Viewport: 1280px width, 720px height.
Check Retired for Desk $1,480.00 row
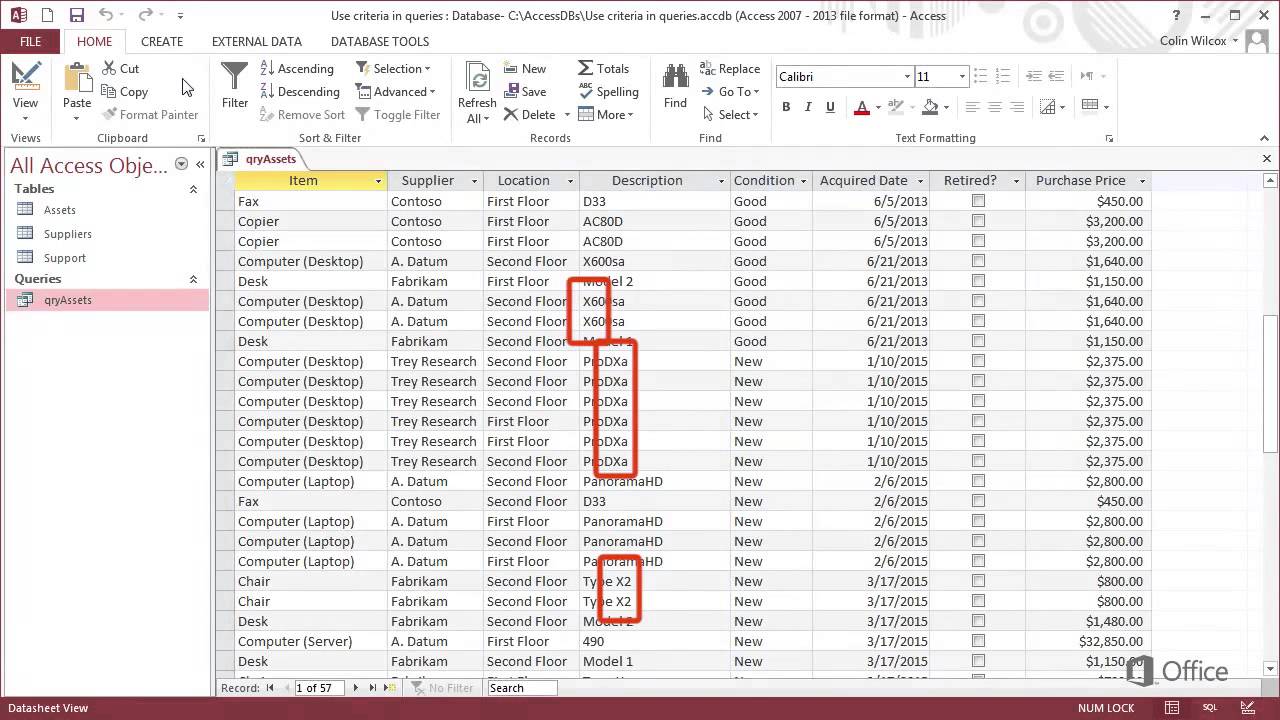point(978,621)
